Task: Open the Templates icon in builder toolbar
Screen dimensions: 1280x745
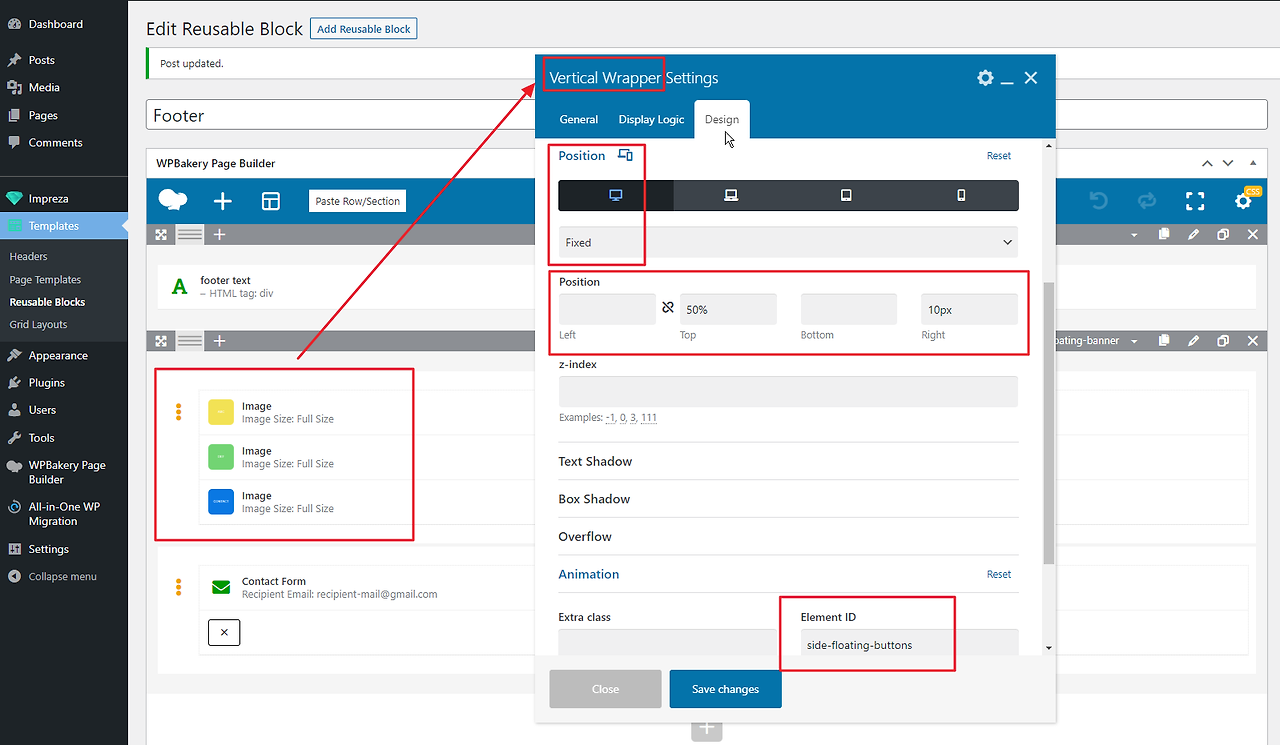Action: tap(271, 201)
